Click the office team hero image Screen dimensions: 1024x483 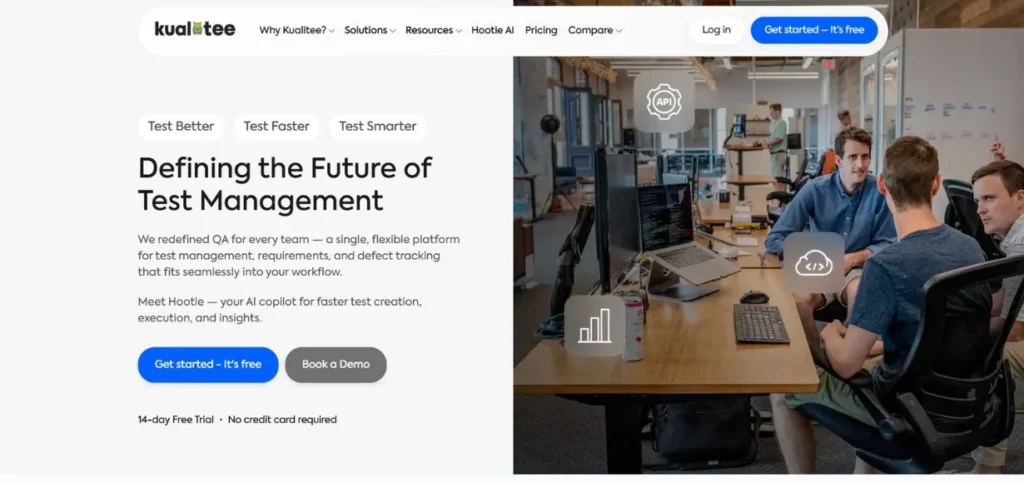768,261
